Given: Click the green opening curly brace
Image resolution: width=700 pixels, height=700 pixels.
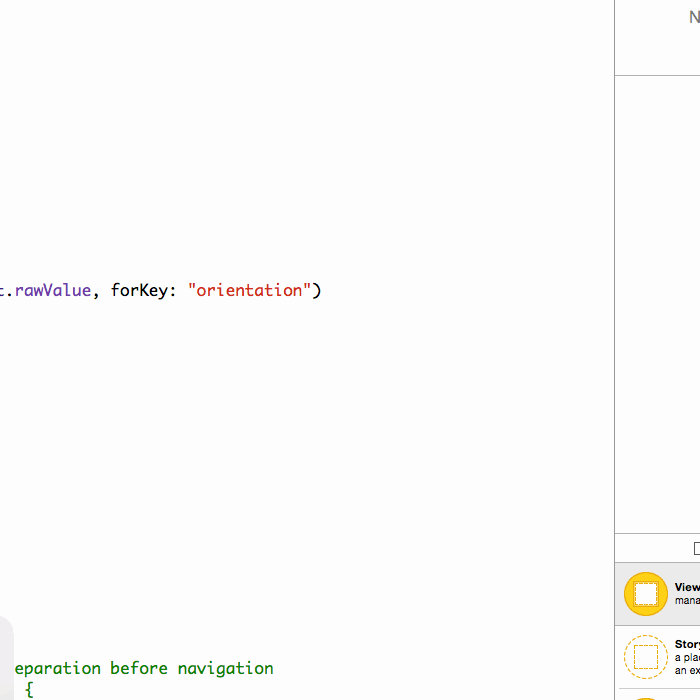Looking at the screenshot, I should tap(29, 689).
